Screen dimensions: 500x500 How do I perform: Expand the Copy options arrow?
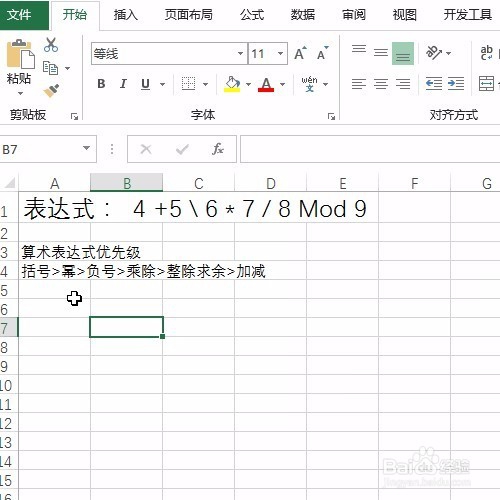[67, 68]
